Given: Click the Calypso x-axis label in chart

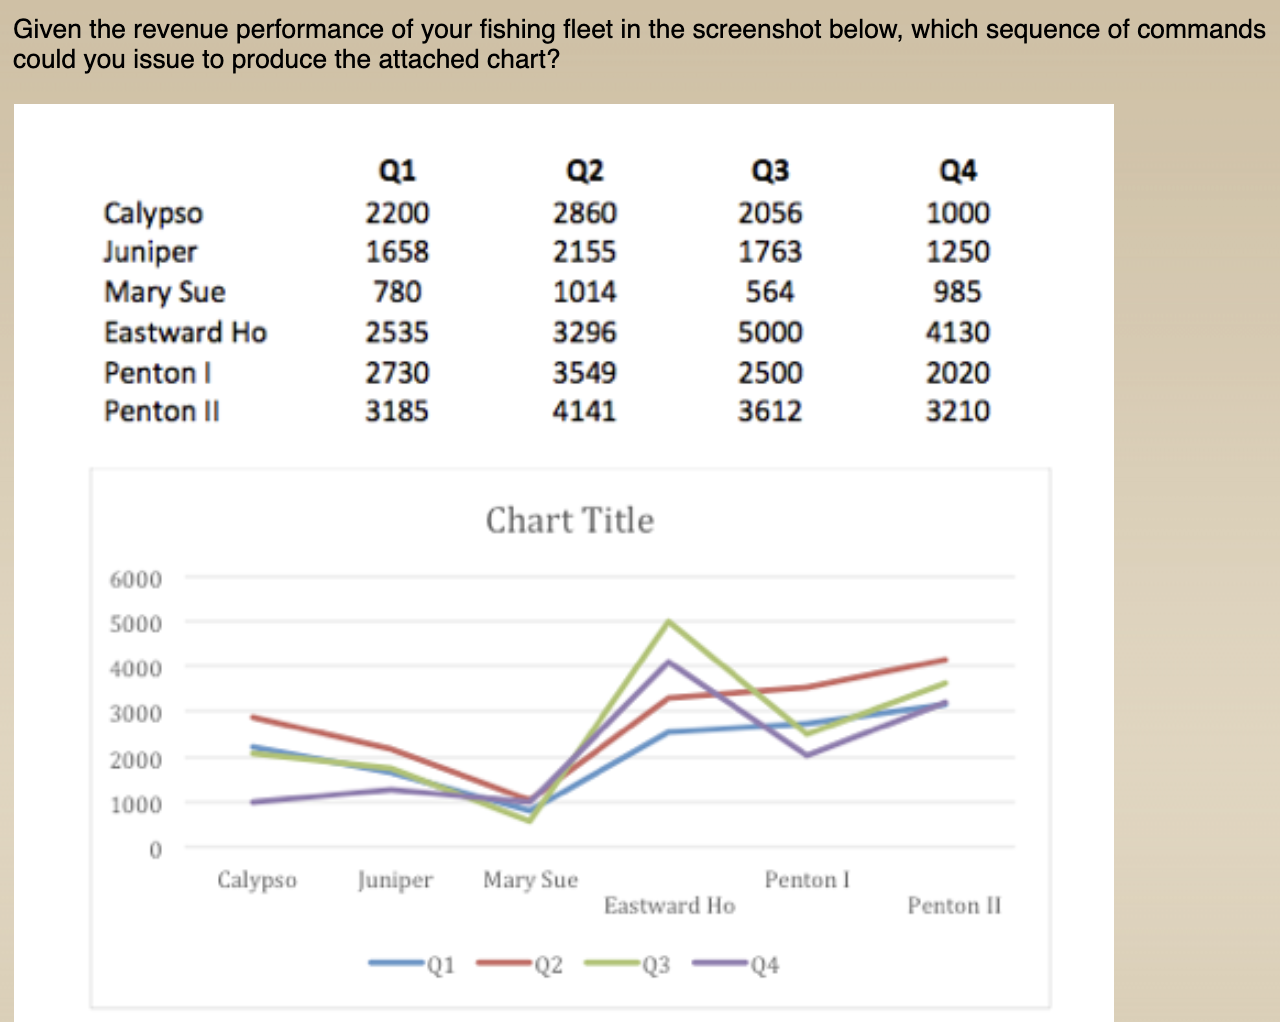Looking at the screenshot, I should click(257, 880).
